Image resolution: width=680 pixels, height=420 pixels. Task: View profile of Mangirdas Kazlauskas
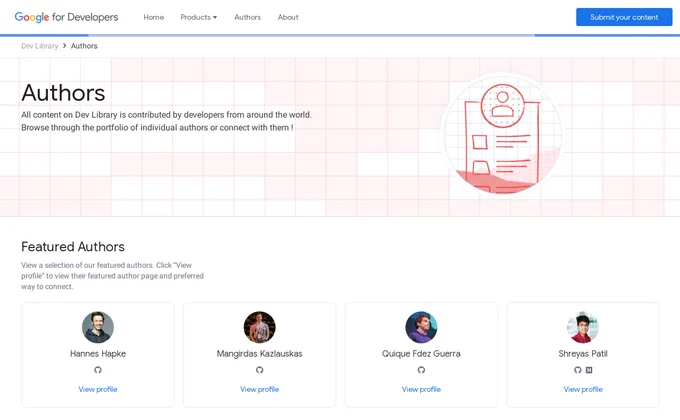point(259,389)
